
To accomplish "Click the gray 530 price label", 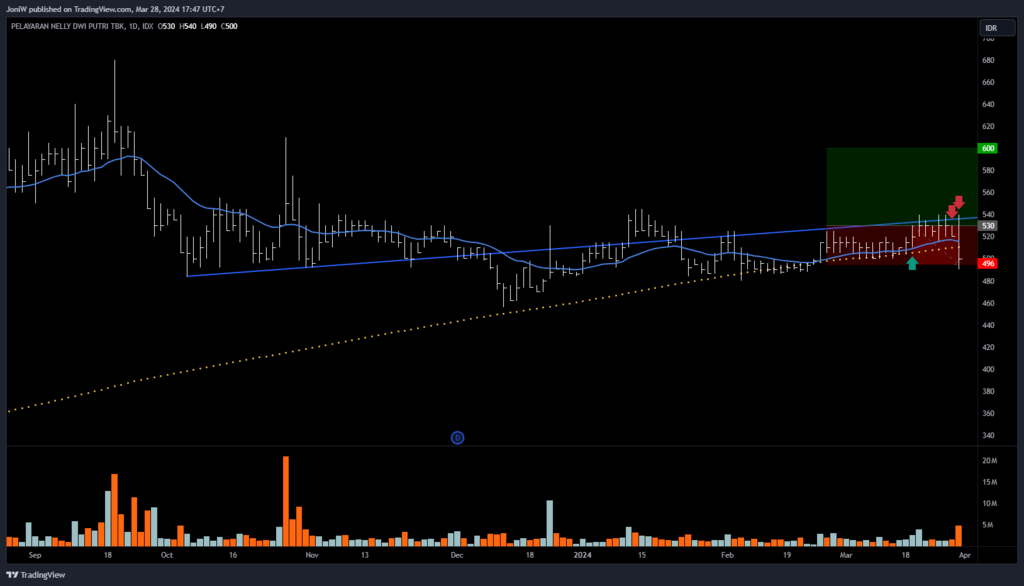I will (988, 227).
